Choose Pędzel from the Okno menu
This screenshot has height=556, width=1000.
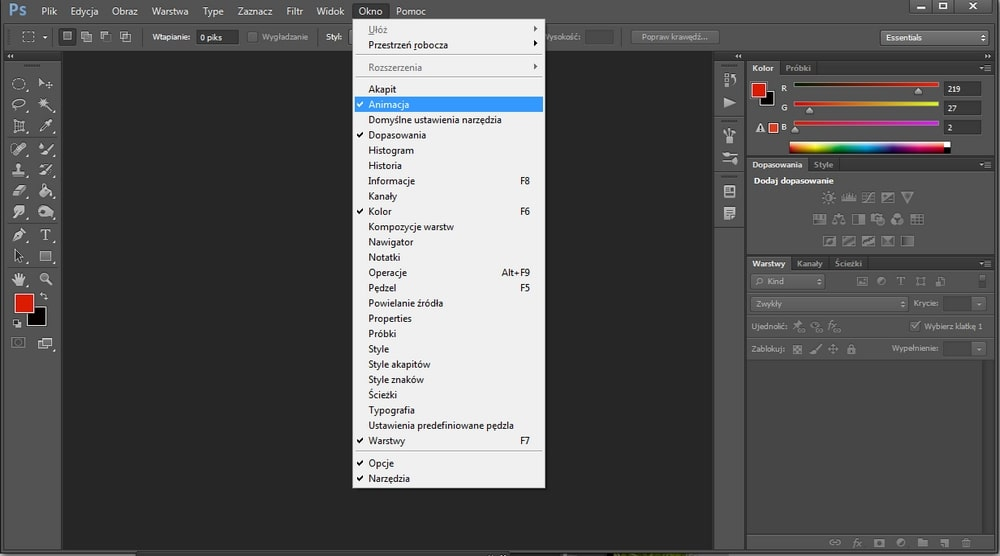tap(448, 288)
